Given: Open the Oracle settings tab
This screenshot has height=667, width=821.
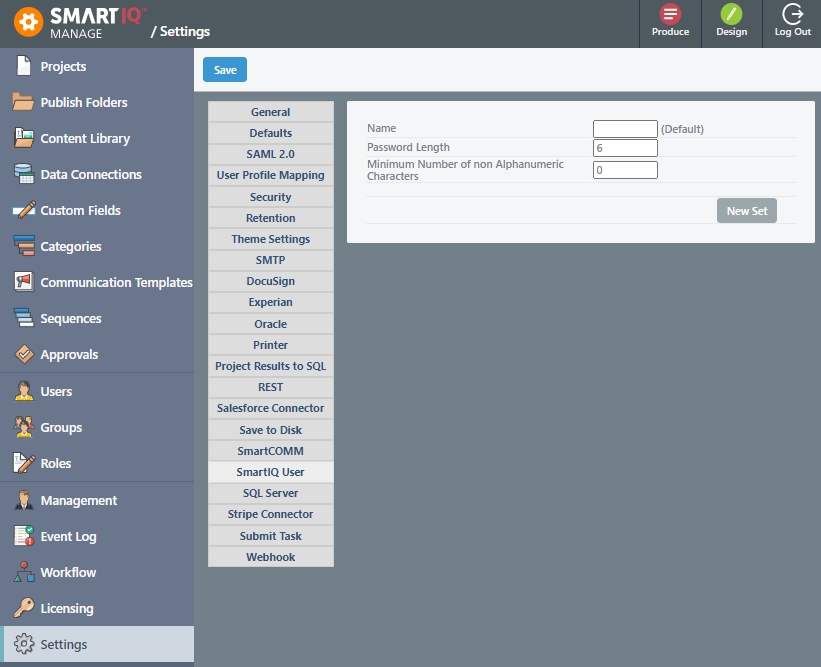Looking at the screenshot, I should pyautogui.click(x=270, y=324).
